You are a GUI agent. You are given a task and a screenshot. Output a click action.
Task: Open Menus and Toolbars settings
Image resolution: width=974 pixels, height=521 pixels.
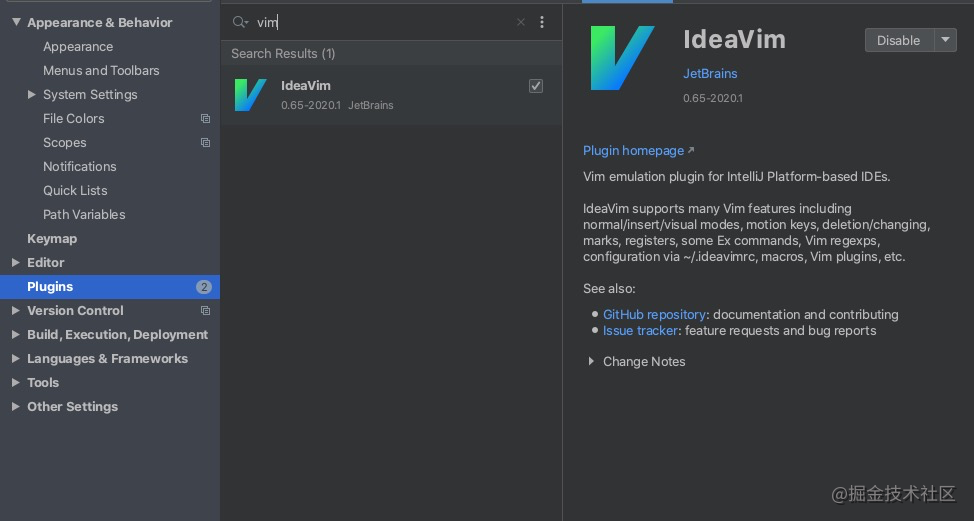pyautogui.click(x=101, y=71)
